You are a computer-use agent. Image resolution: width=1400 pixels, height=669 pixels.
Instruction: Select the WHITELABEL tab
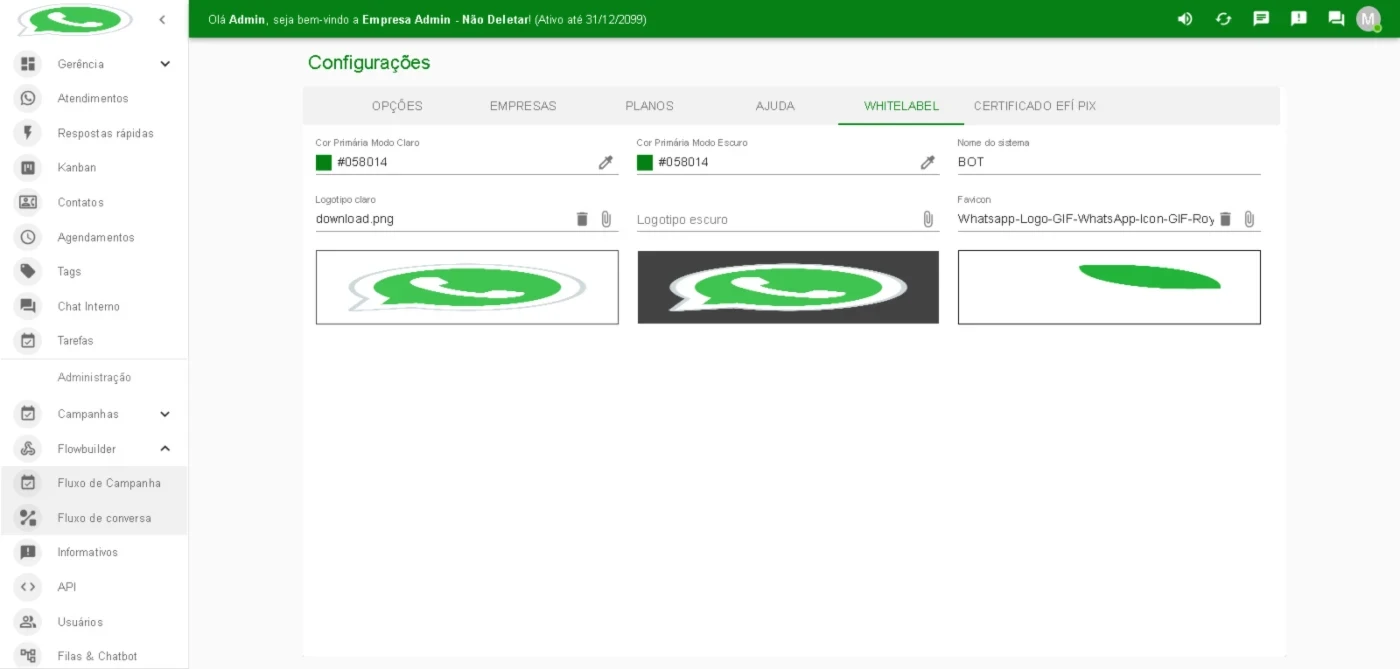point(901,106)
